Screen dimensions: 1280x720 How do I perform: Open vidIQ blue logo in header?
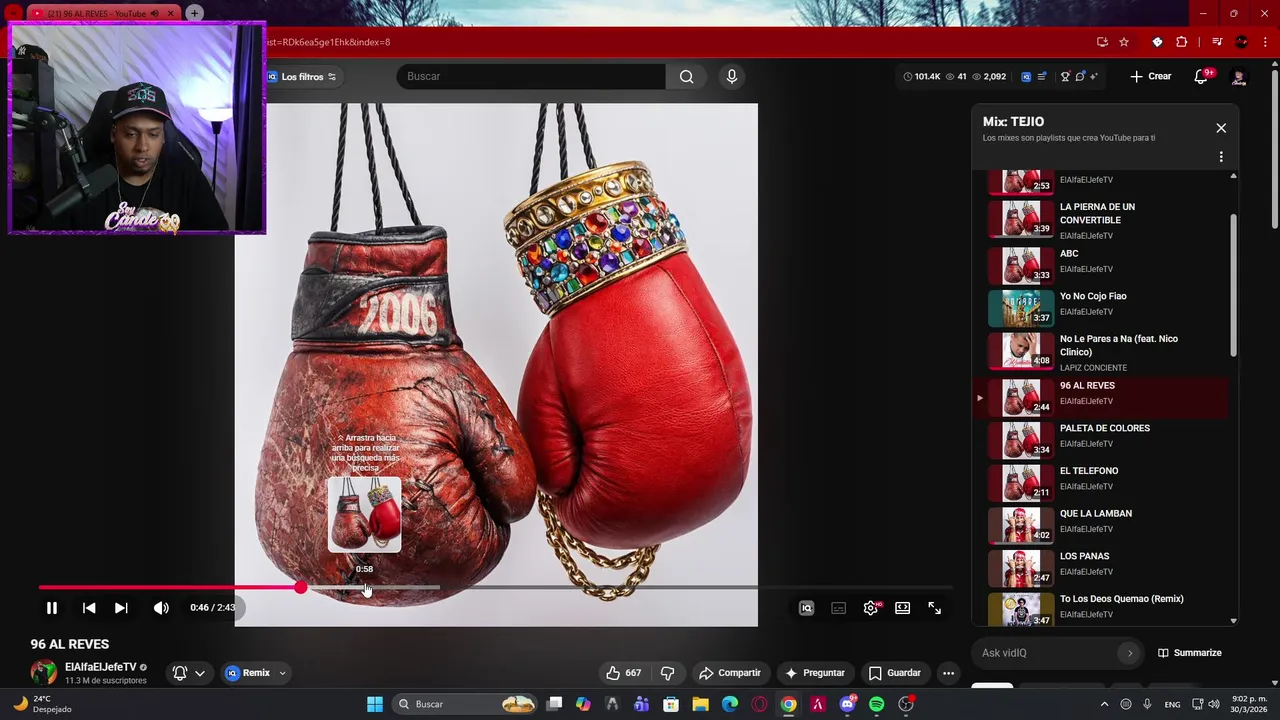click(1026, 76)
